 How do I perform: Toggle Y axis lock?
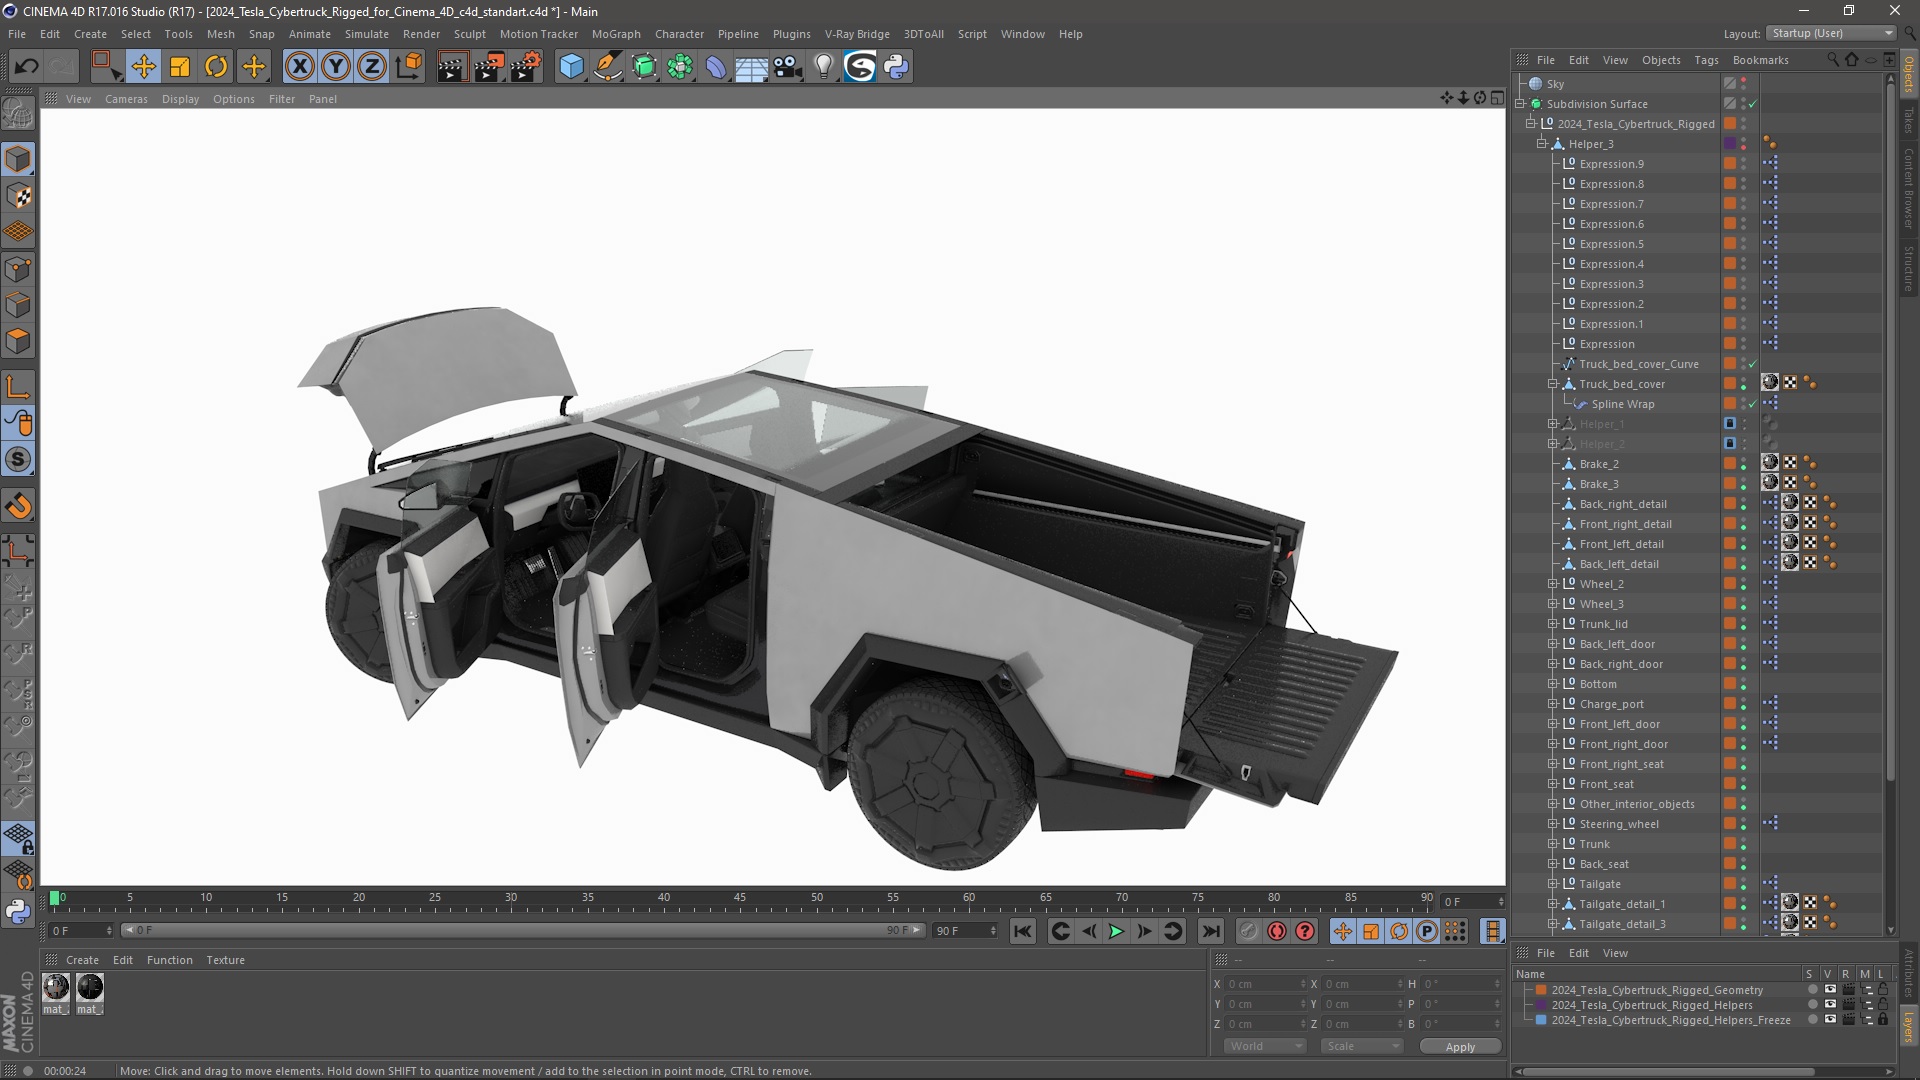point(336,67)
